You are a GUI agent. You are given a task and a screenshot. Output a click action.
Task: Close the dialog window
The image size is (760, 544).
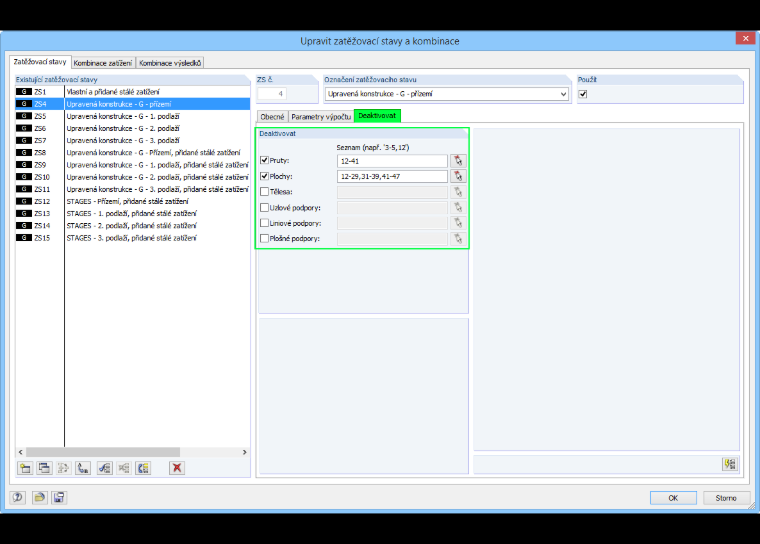(745, 38)
